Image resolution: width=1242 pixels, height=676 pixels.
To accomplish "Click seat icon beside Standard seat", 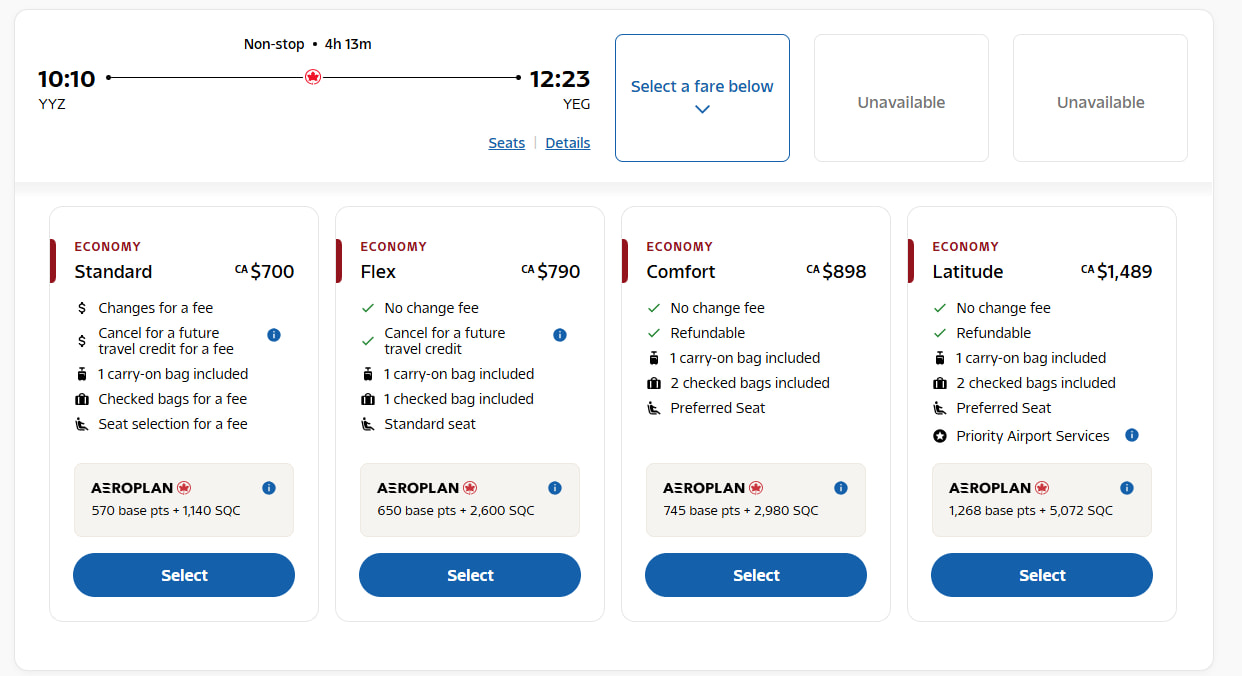I will pos(368,424).
